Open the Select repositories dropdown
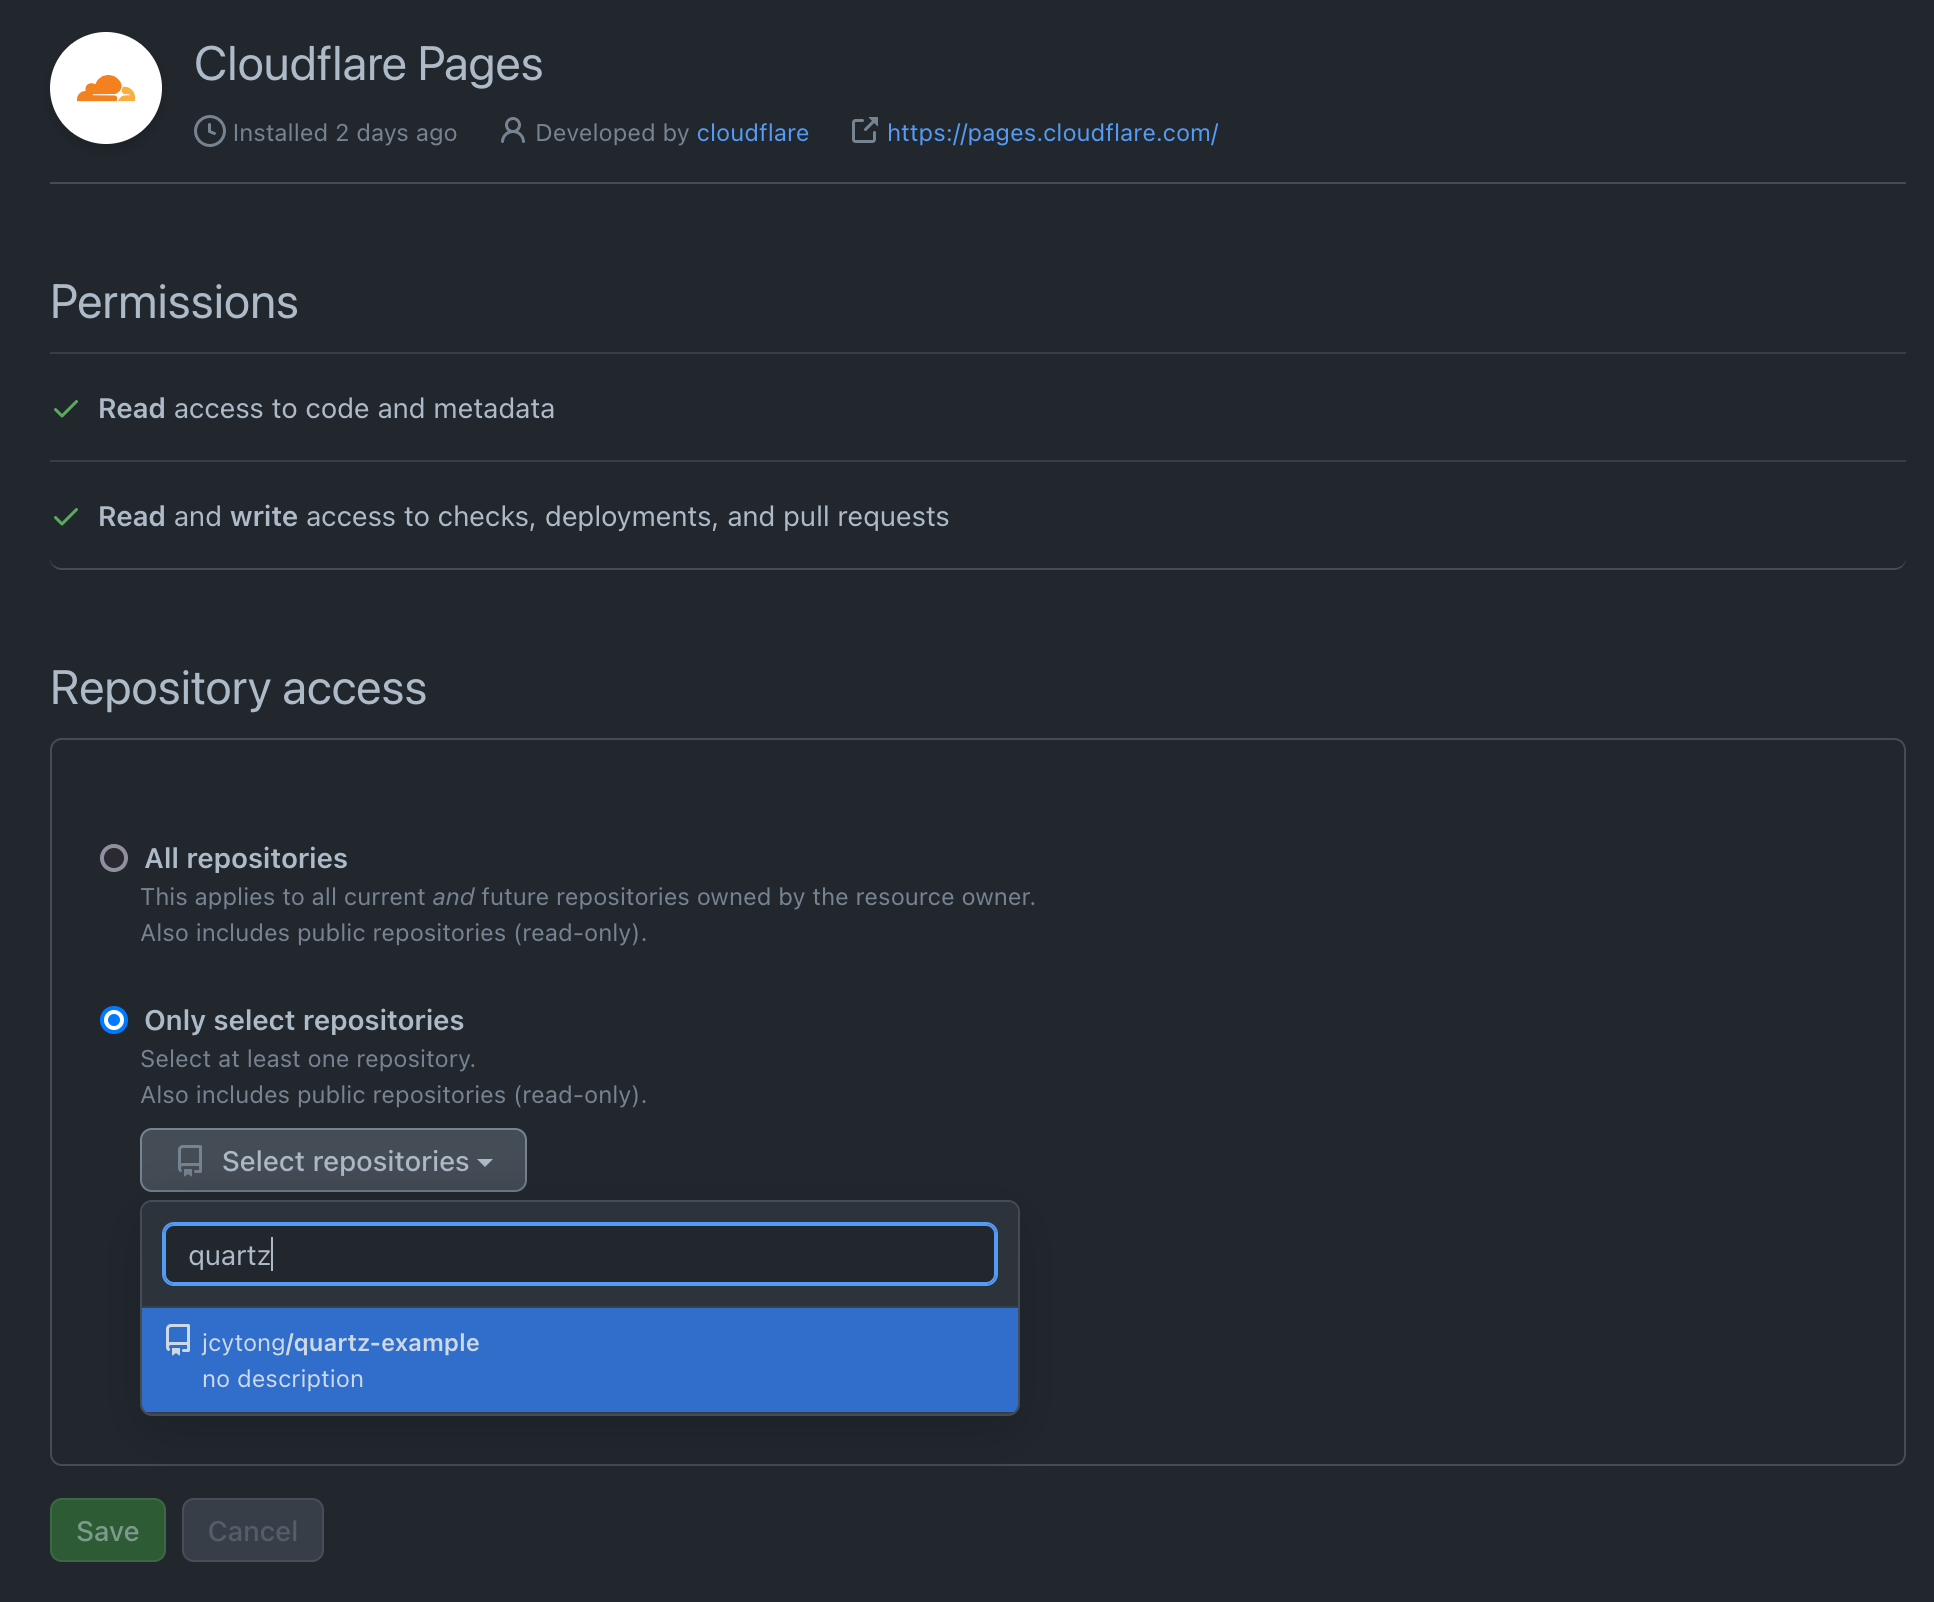The width and height of the screenshot is (1934, 1602). (333, 1160)
